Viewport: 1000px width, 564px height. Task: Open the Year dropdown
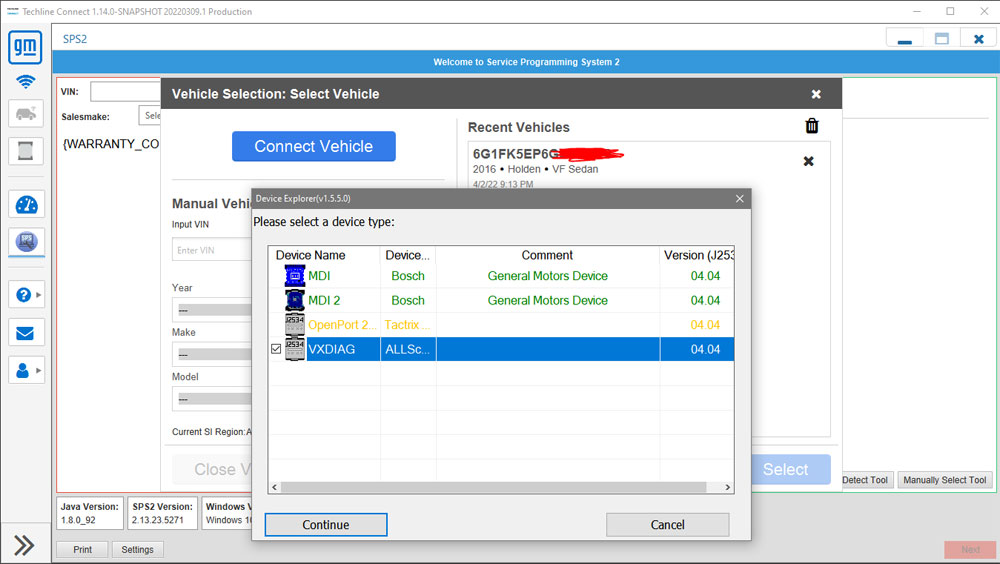coord(212,309)
